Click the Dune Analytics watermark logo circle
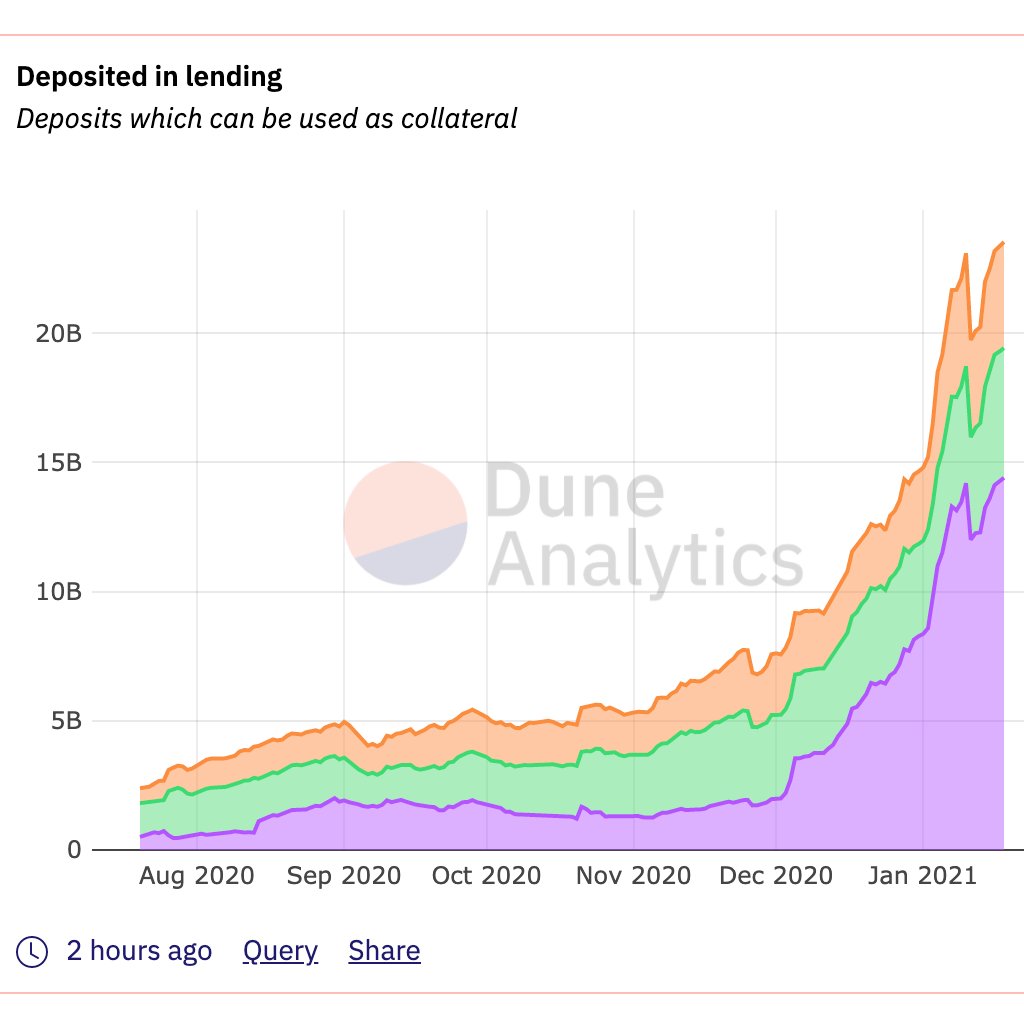The image size is (1024, 1024). tap(405, 523)
